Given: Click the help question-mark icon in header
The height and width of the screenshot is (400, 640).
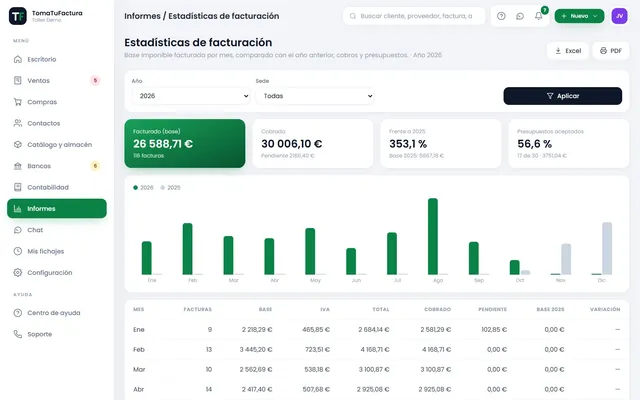Looking at the screenshot, I should pyautogui.click(x=501, y=16).
